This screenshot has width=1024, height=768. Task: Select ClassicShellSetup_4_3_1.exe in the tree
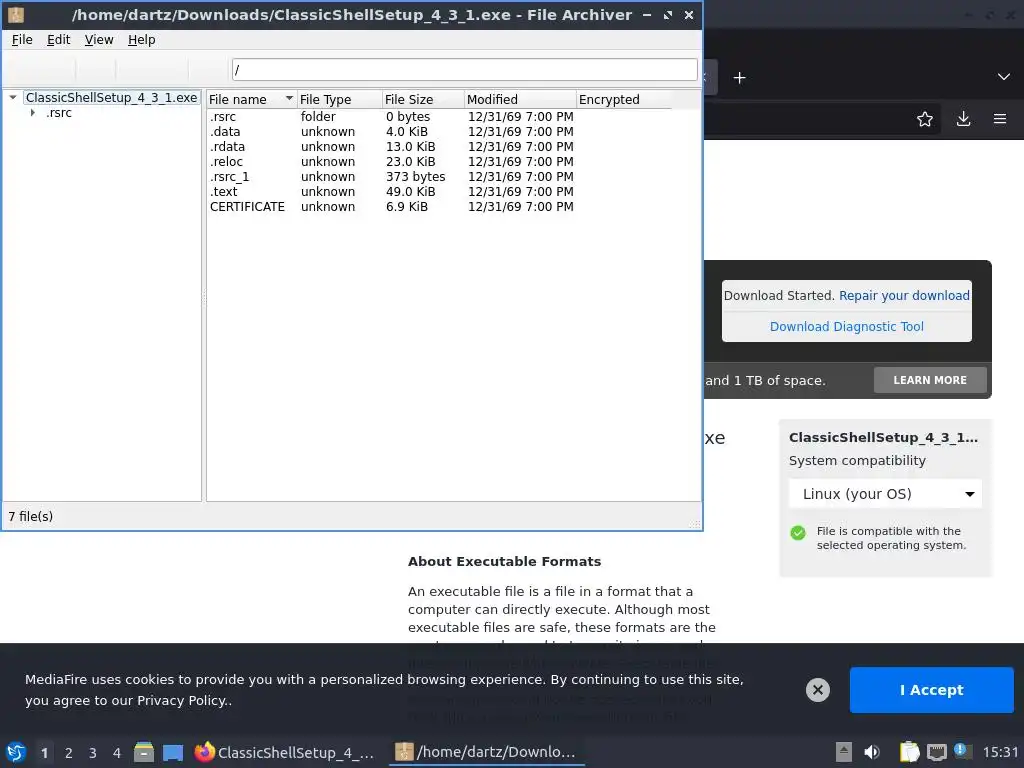point(111,97)
